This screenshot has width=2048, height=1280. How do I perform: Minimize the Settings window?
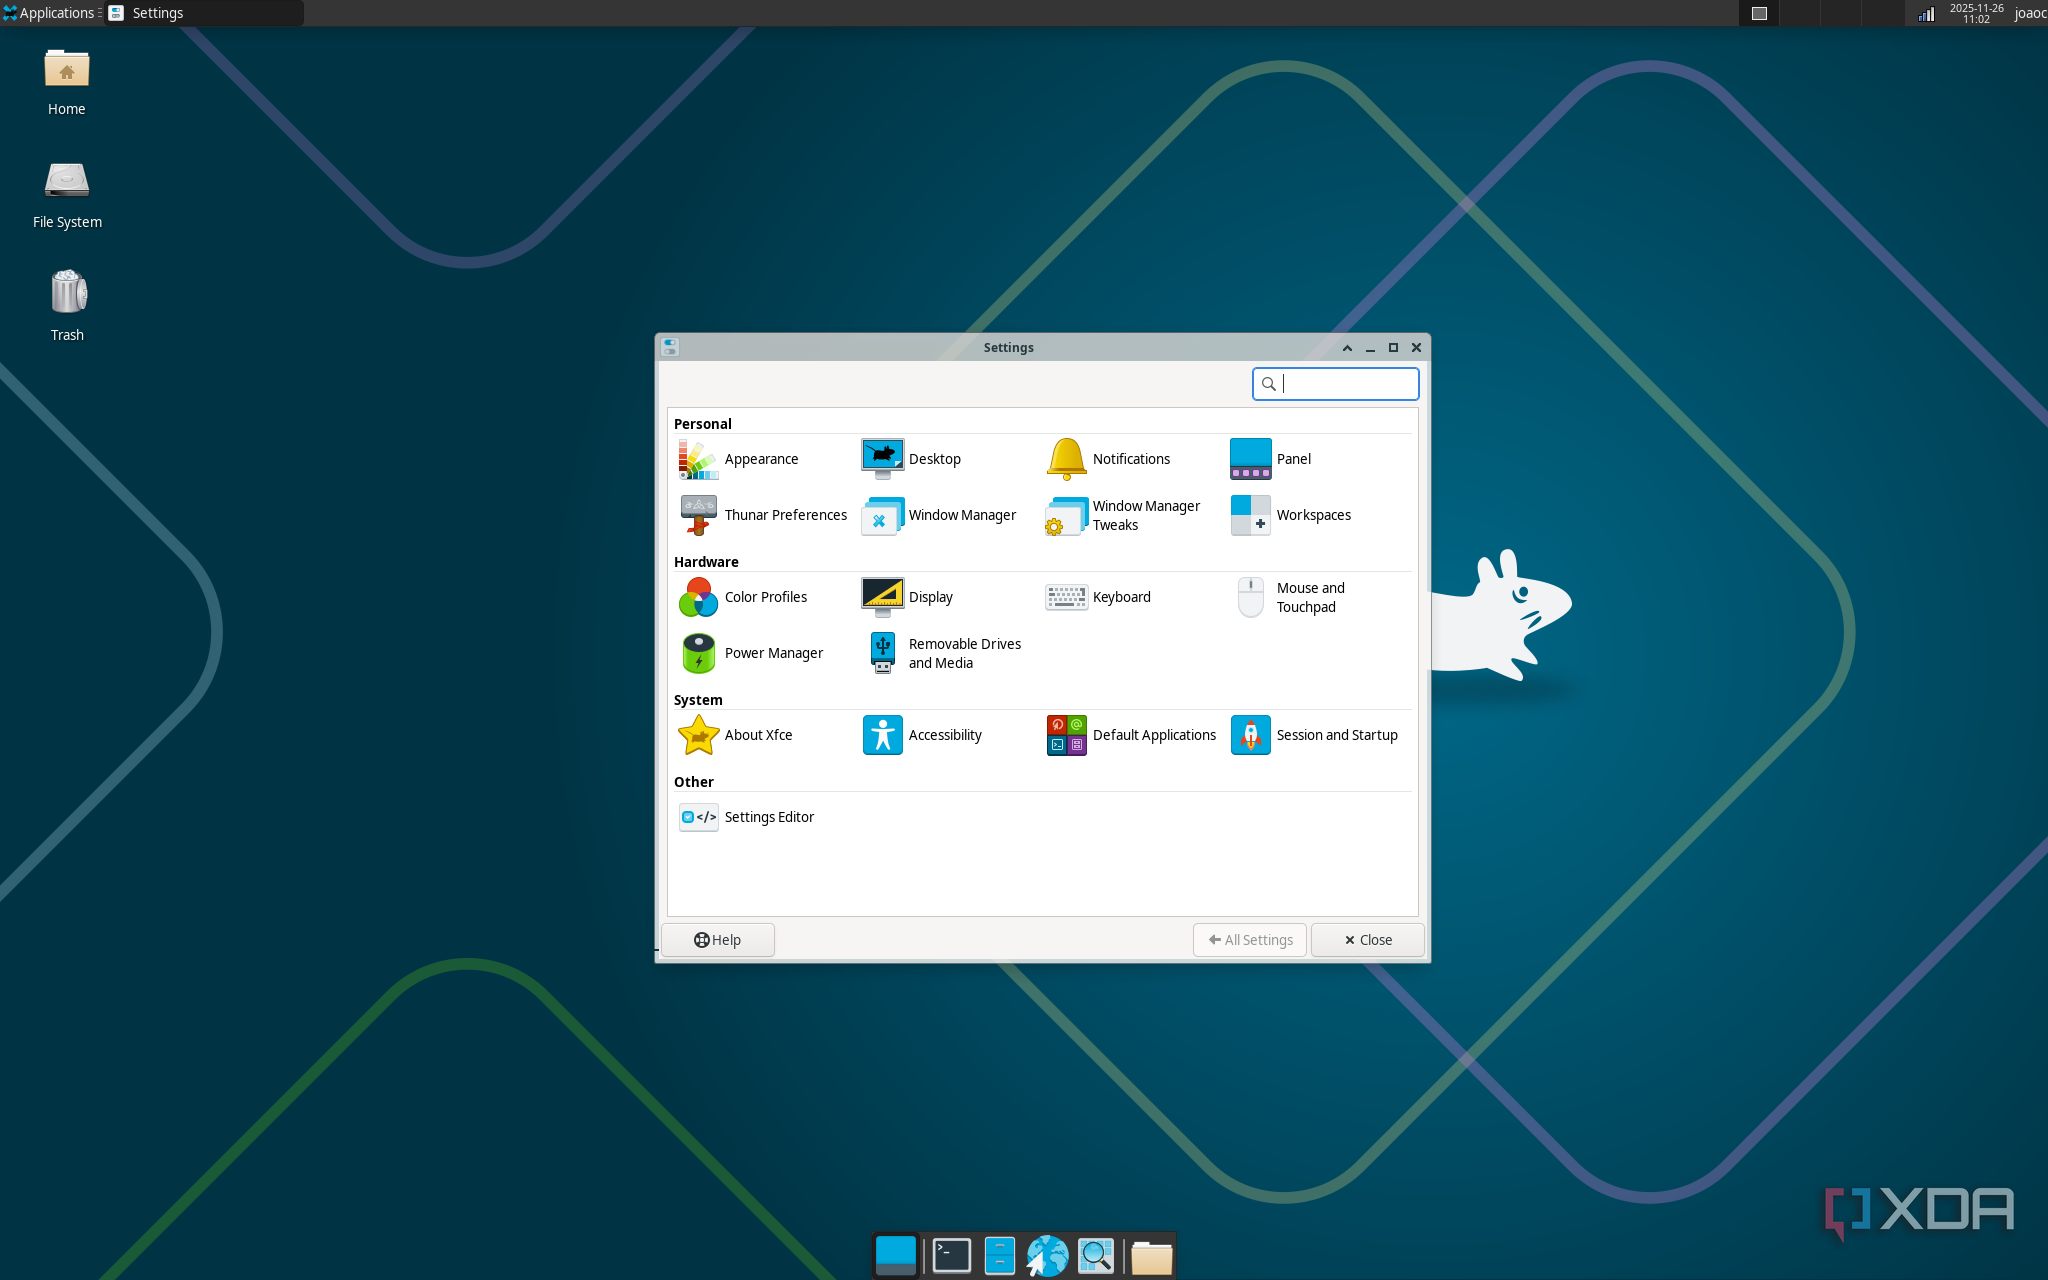click(x=1370, y=348)
